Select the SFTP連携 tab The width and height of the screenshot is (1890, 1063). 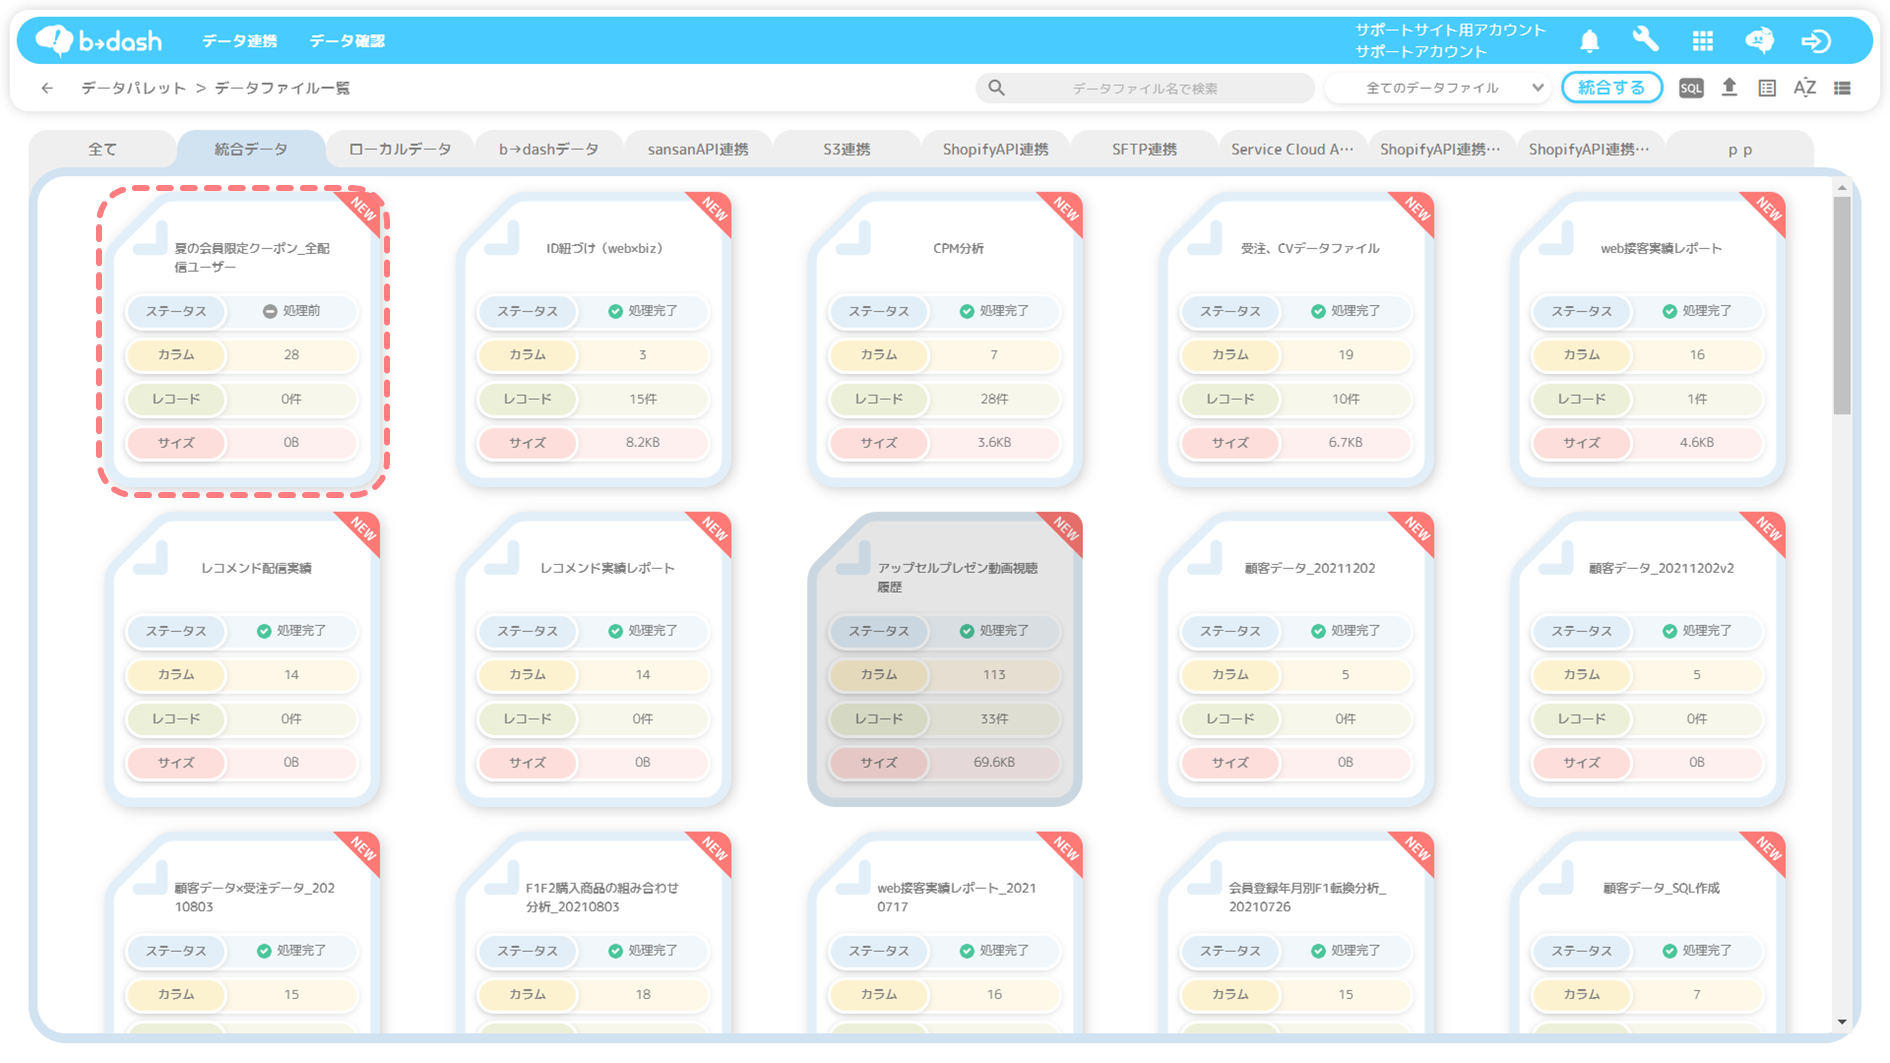pyautogui.click(x=1144, y=149)
